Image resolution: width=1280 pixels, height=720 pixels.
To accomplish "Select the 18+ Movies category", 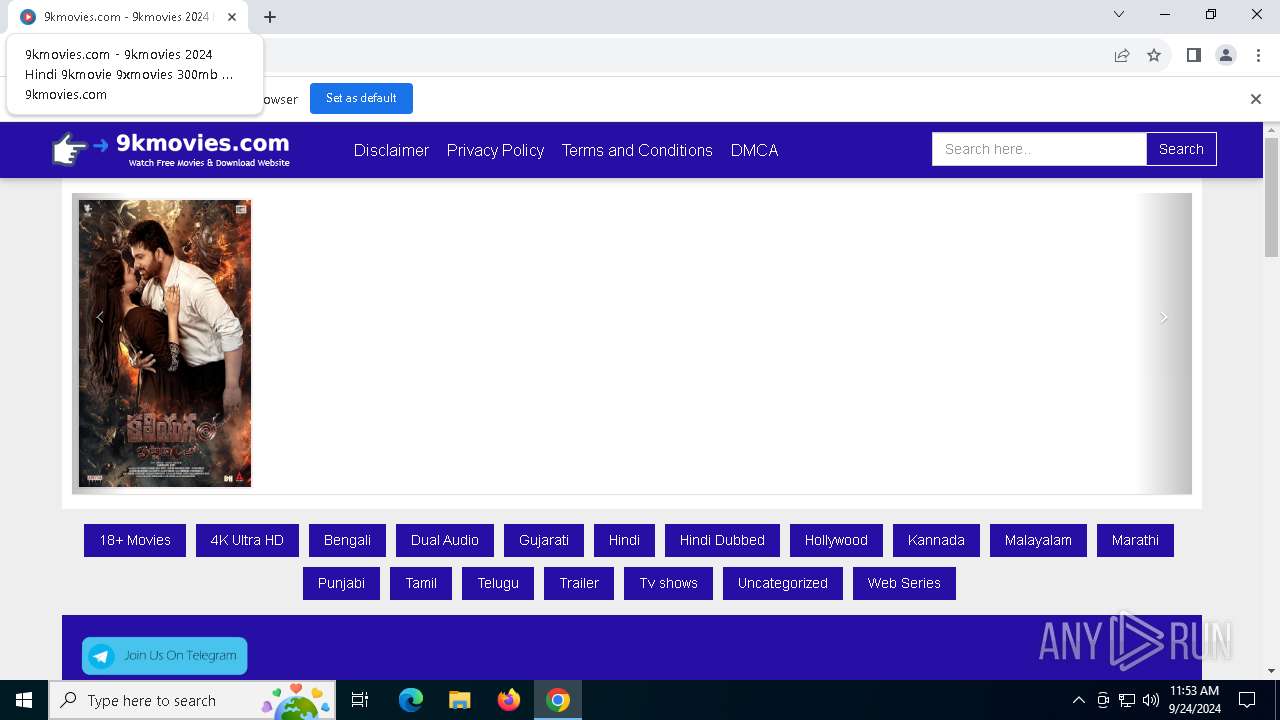I will [135, 540].
